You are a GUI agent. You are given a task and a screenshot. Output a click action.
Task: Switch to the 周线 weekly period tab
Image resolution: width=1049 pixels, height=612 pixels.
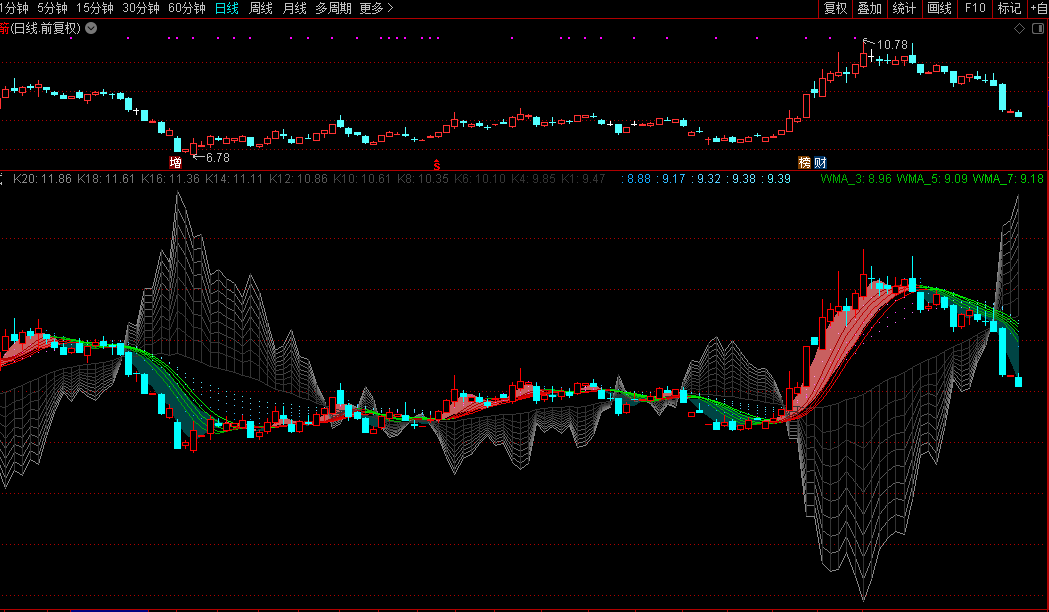(261, 8)
